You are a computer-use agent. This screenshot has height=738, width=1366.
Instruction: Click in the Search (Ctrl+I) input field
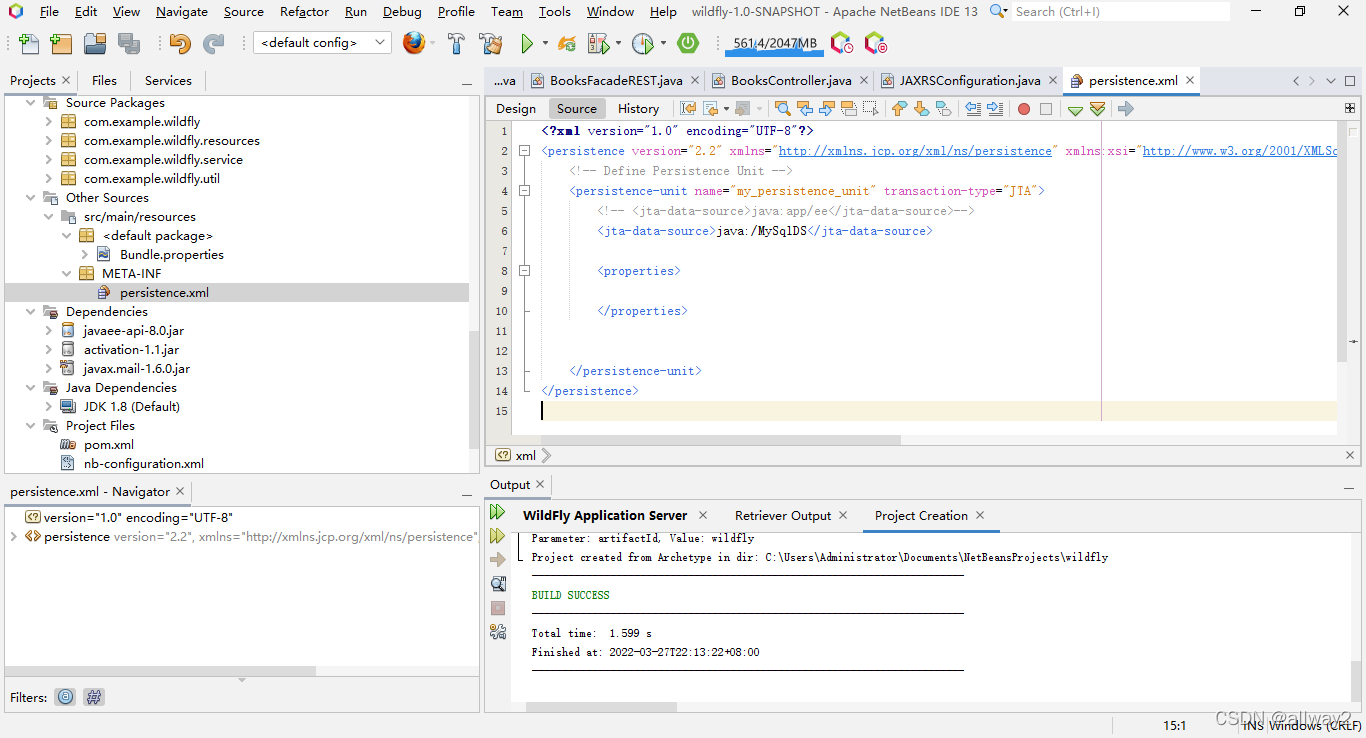coord(1121,11)
